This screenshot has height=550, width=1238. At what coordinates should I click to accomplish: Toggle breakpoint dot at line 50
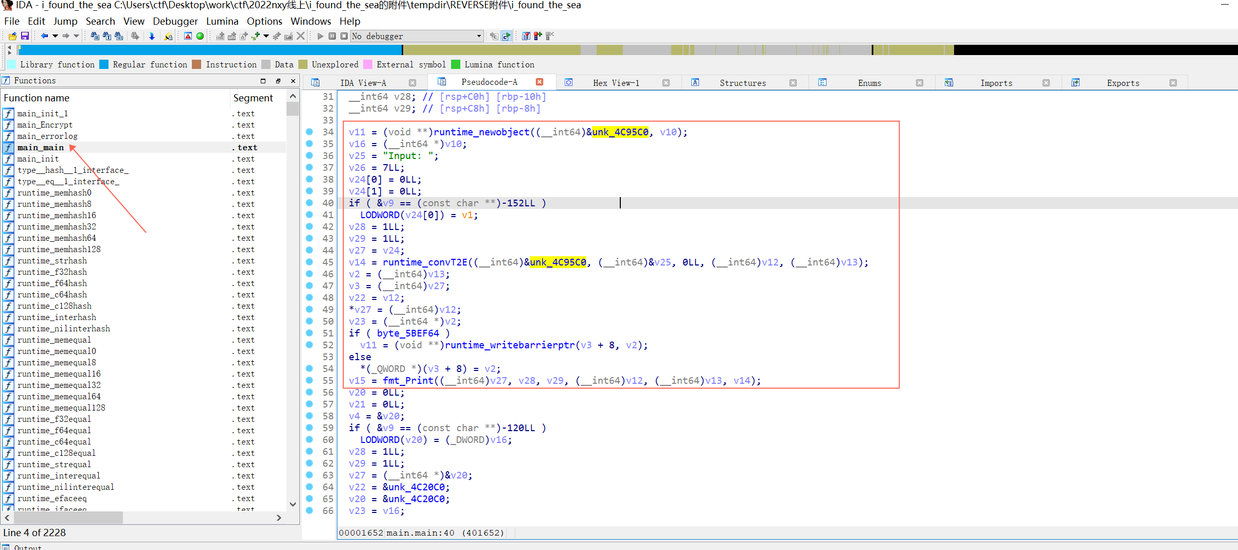pyautogui.click(x=310, y=321)
